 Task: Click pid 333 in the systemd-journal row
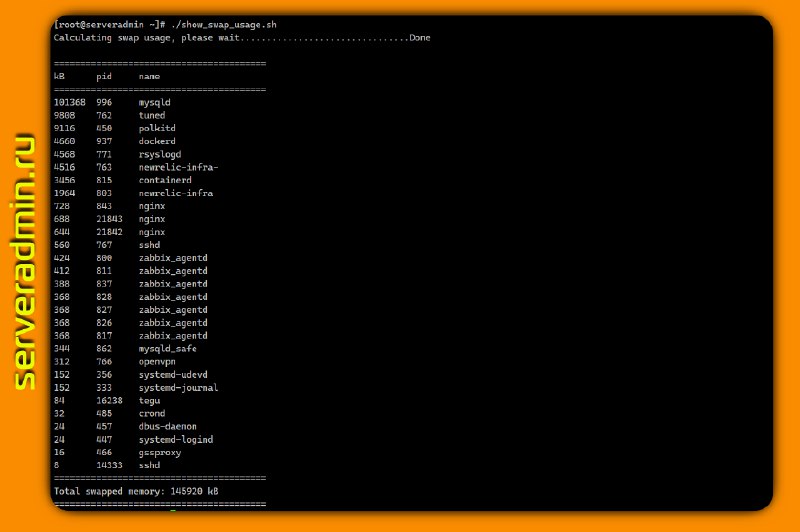[x=104, y=388]
